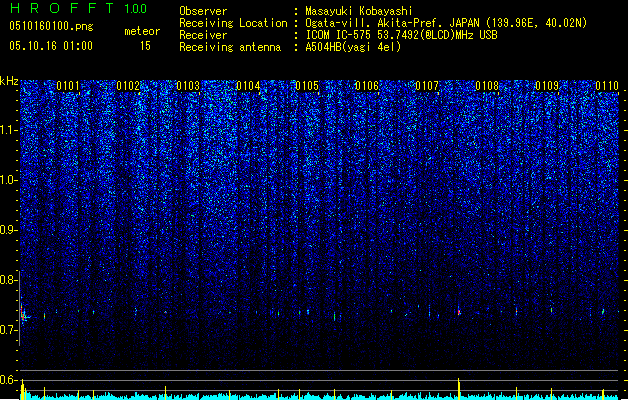Click the Receiving Location label

coord(233,23)
